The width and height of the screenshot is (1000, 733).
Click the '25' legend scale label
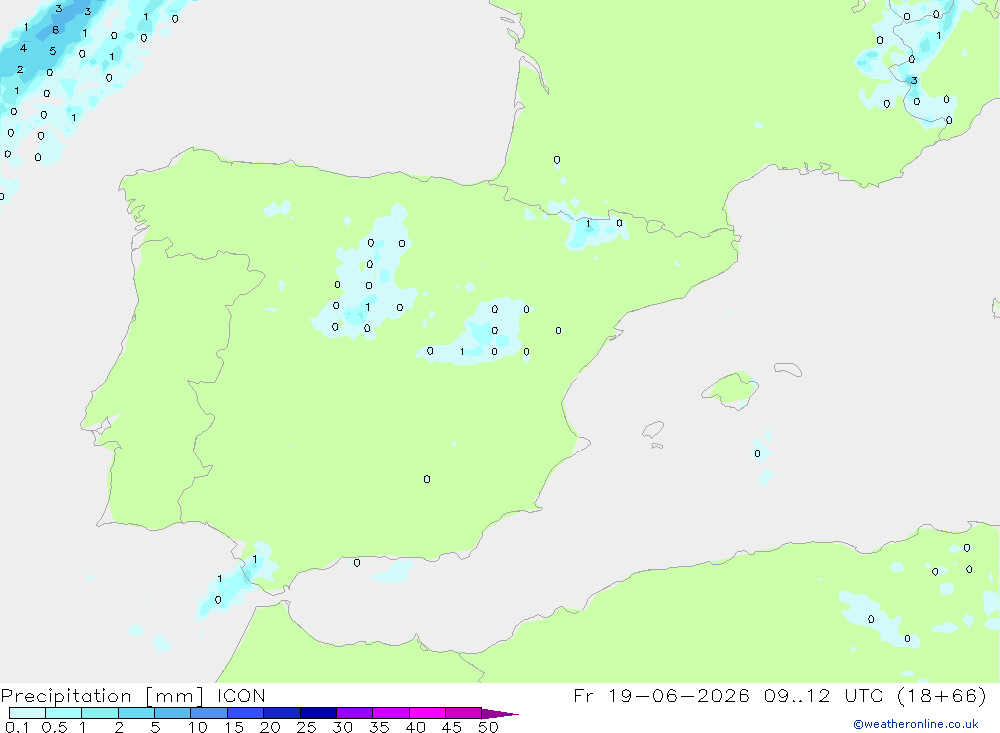(306, 727)
